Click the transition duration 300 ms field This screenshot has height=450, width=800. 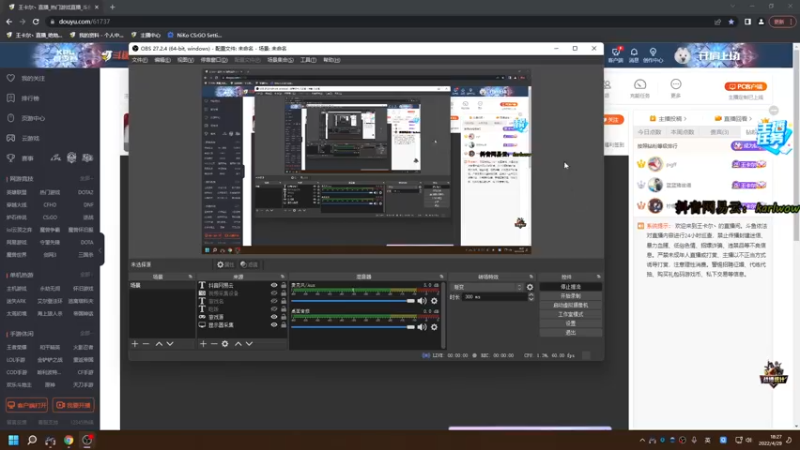(x=495, y=297)
